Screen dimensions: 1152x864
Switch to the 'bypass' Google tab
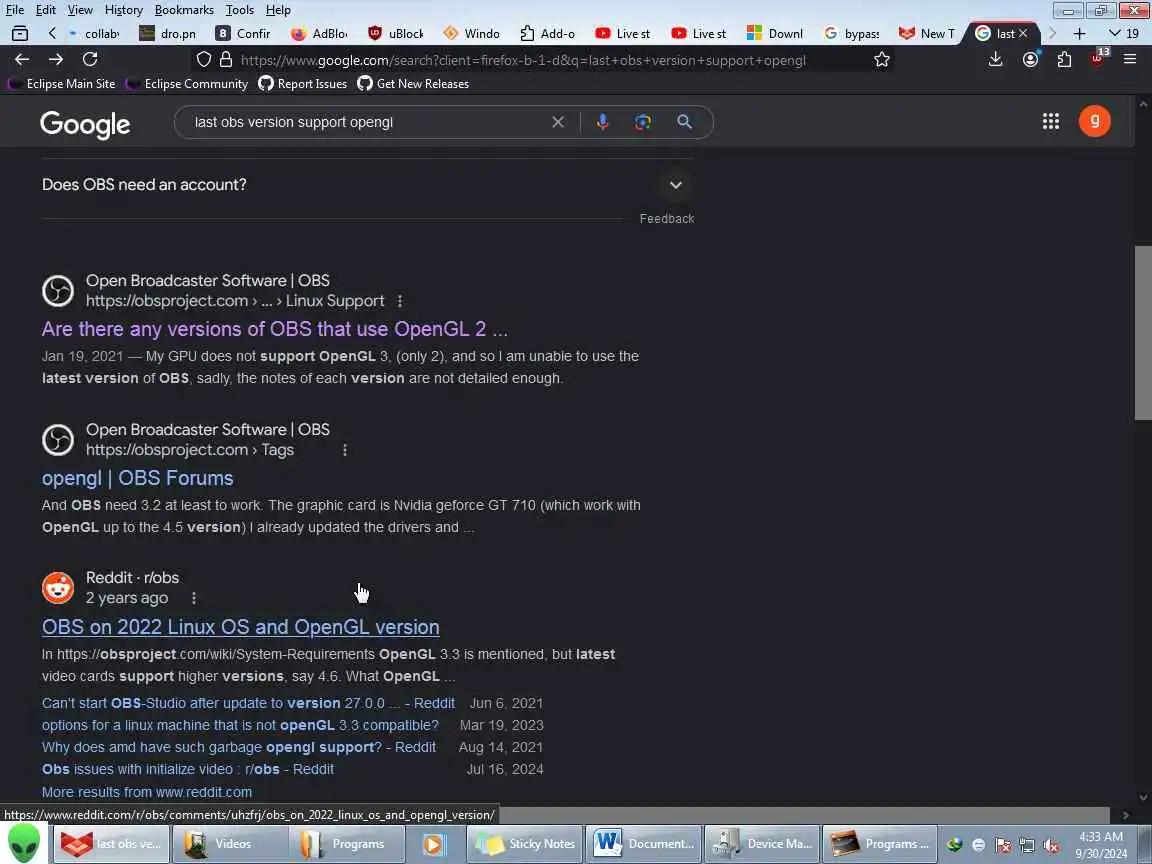(852, 33)
